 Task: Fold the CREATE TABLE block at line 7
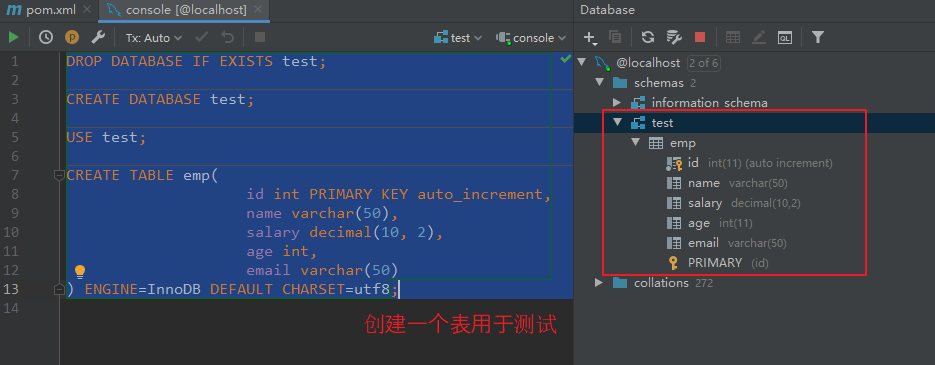pos(59,175)
